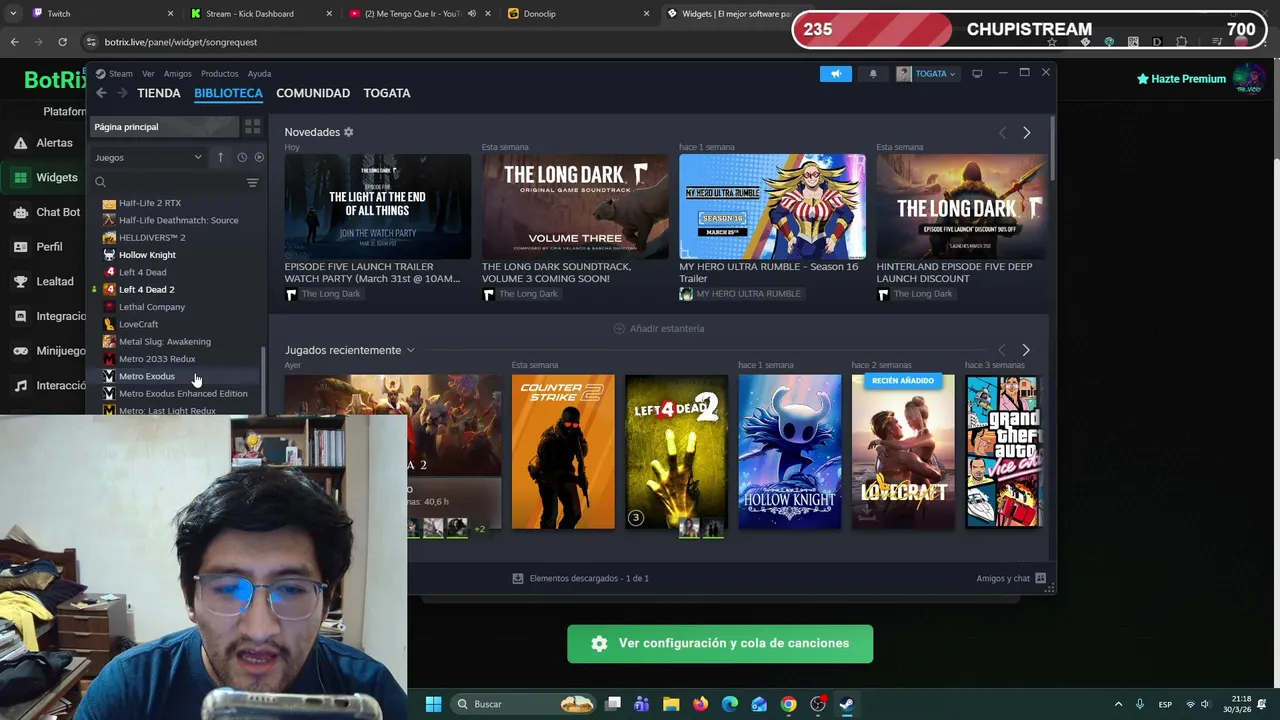The width and height of the screenshot is (1280, 720).
Task: Open the TOGATA profile tab
Action: click(387, 93)
